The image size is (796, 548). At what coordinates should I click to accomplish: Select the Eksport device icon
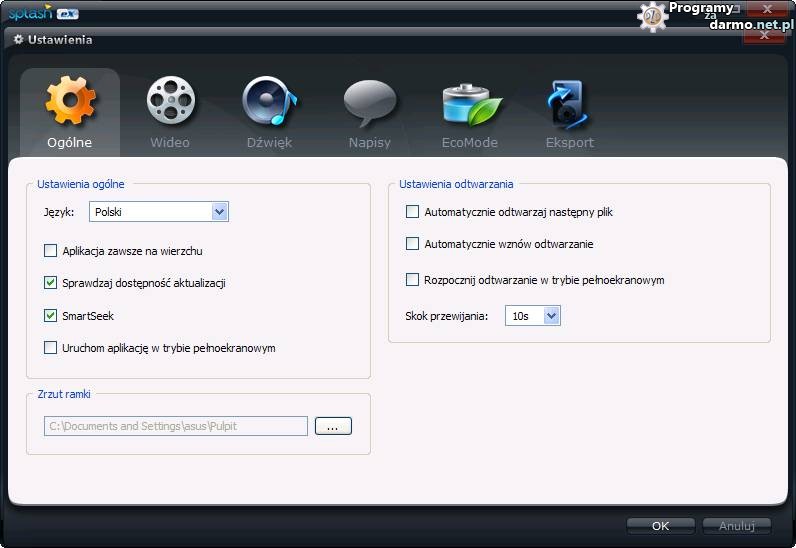tap(569, 102)
